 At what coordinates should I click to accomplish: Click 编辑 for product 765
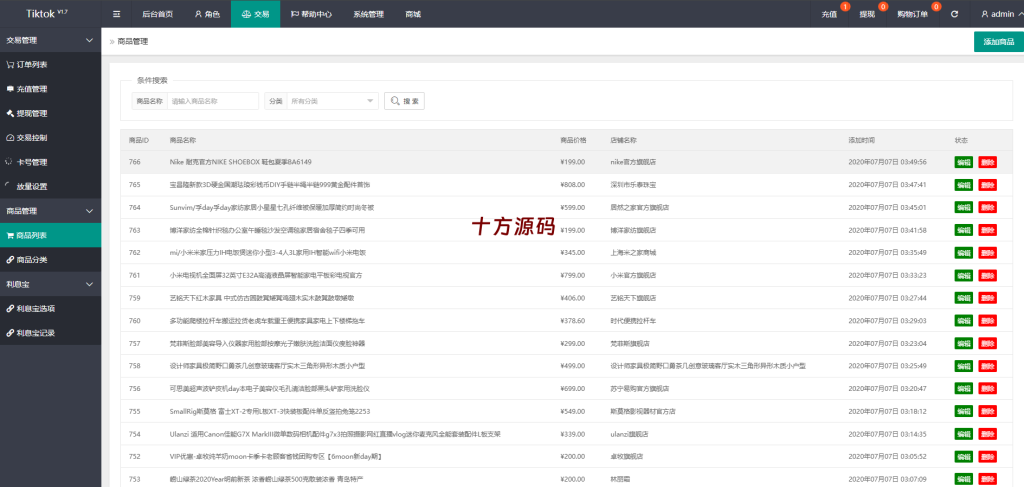[x=963, y=185]
